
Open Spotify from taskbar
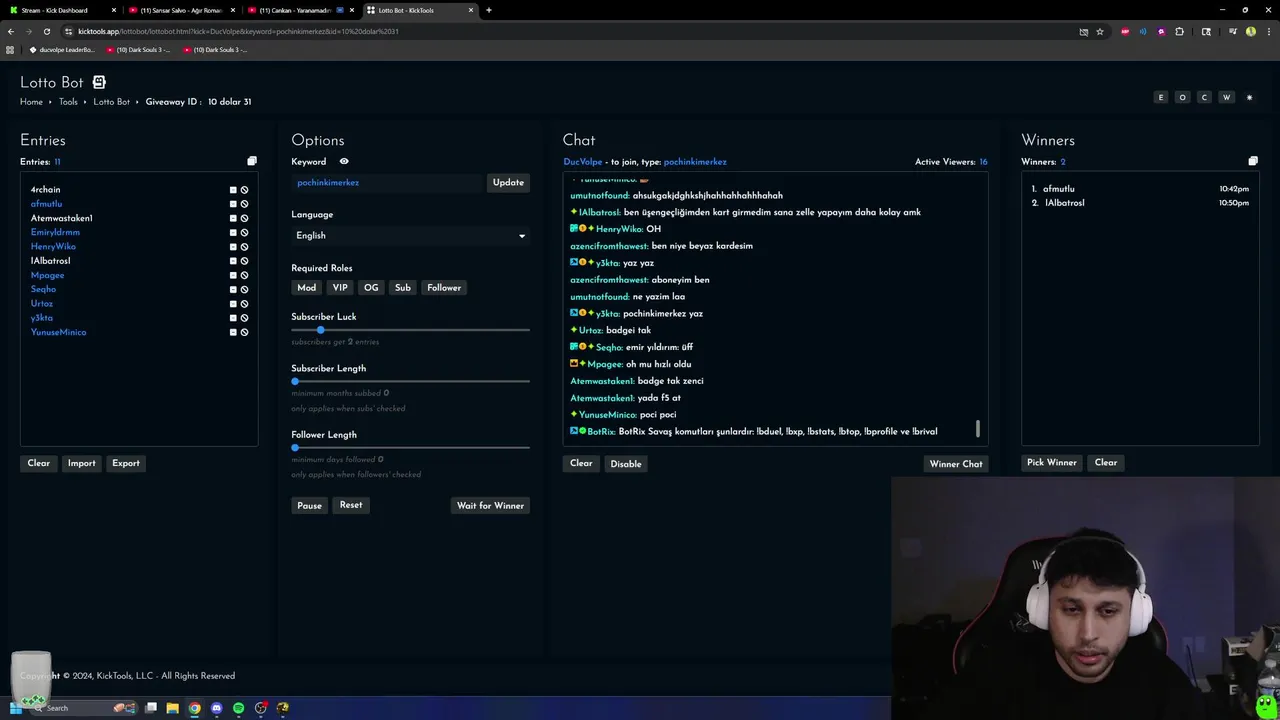[x=238, y=708]
